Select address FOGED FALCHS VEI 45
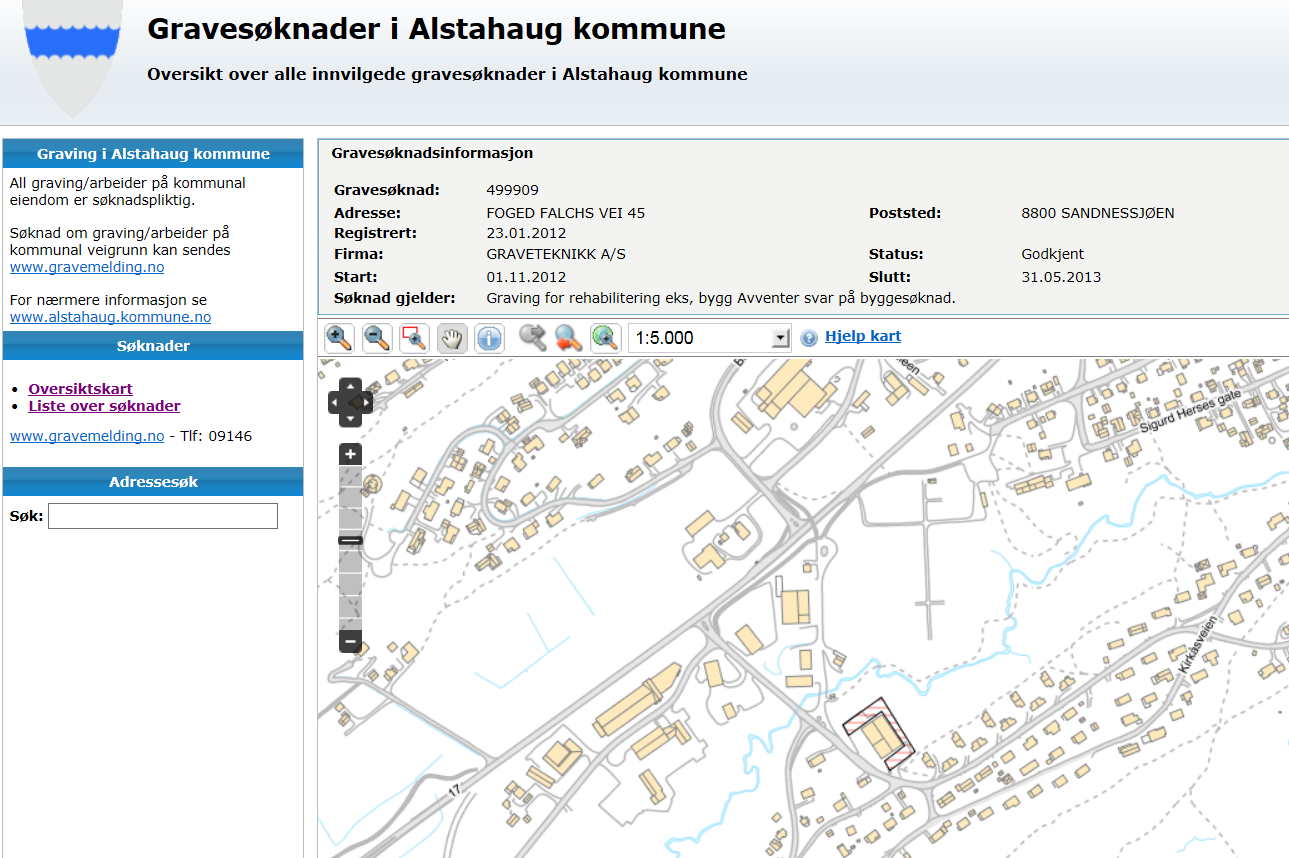The image size is (1289, 858). click(x=566, y=213)
